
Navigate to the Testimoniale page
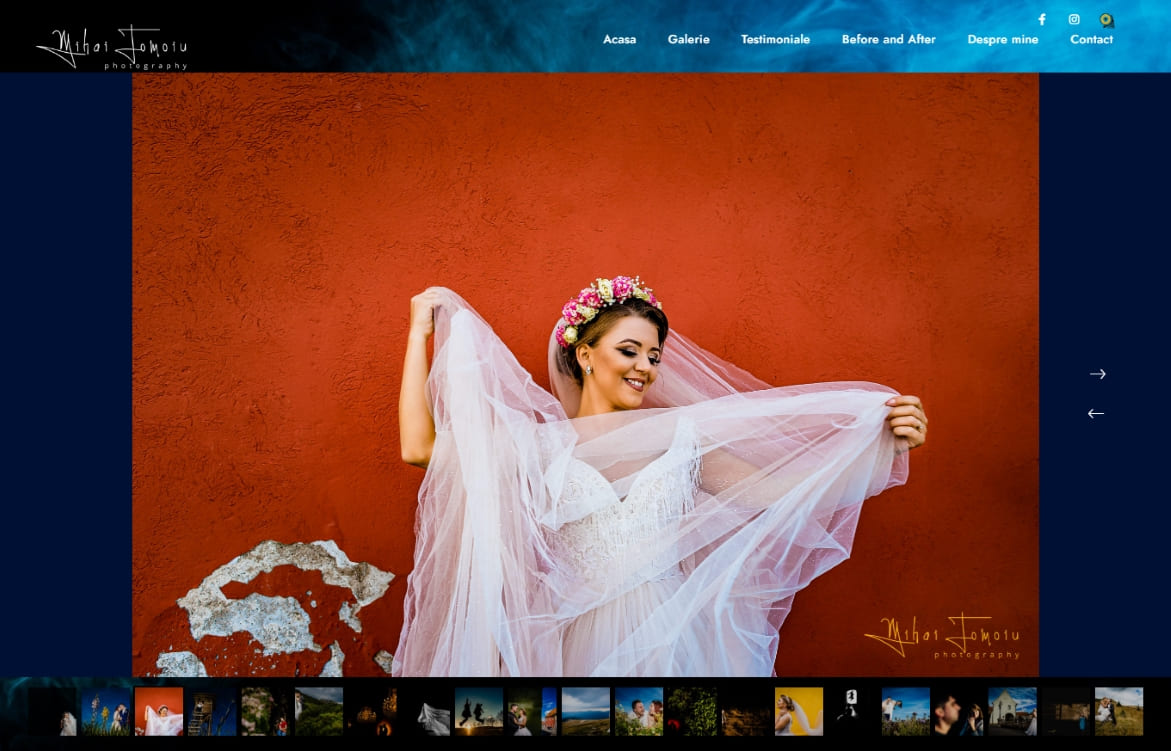(x=775, y=40)
